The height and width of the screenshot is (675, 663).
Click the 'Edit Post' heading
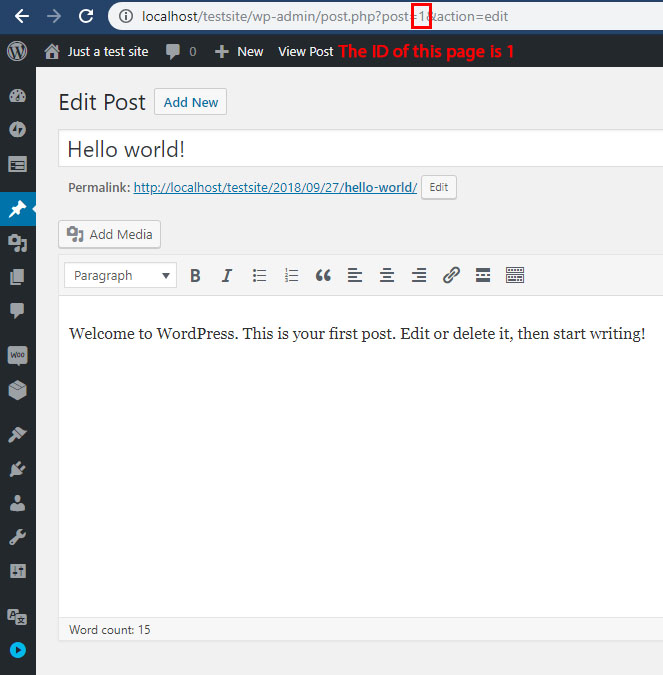click(x=102, y=102)
